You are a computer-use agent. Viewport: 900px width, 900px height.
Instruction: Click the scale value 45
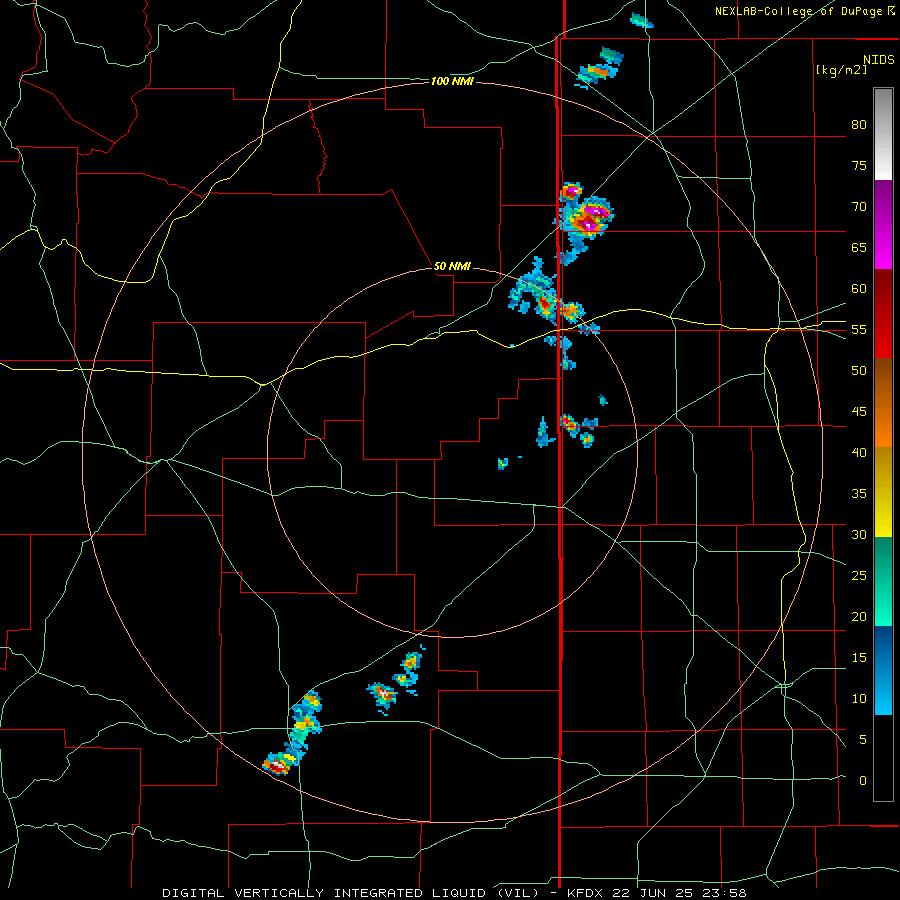[859, 412]
